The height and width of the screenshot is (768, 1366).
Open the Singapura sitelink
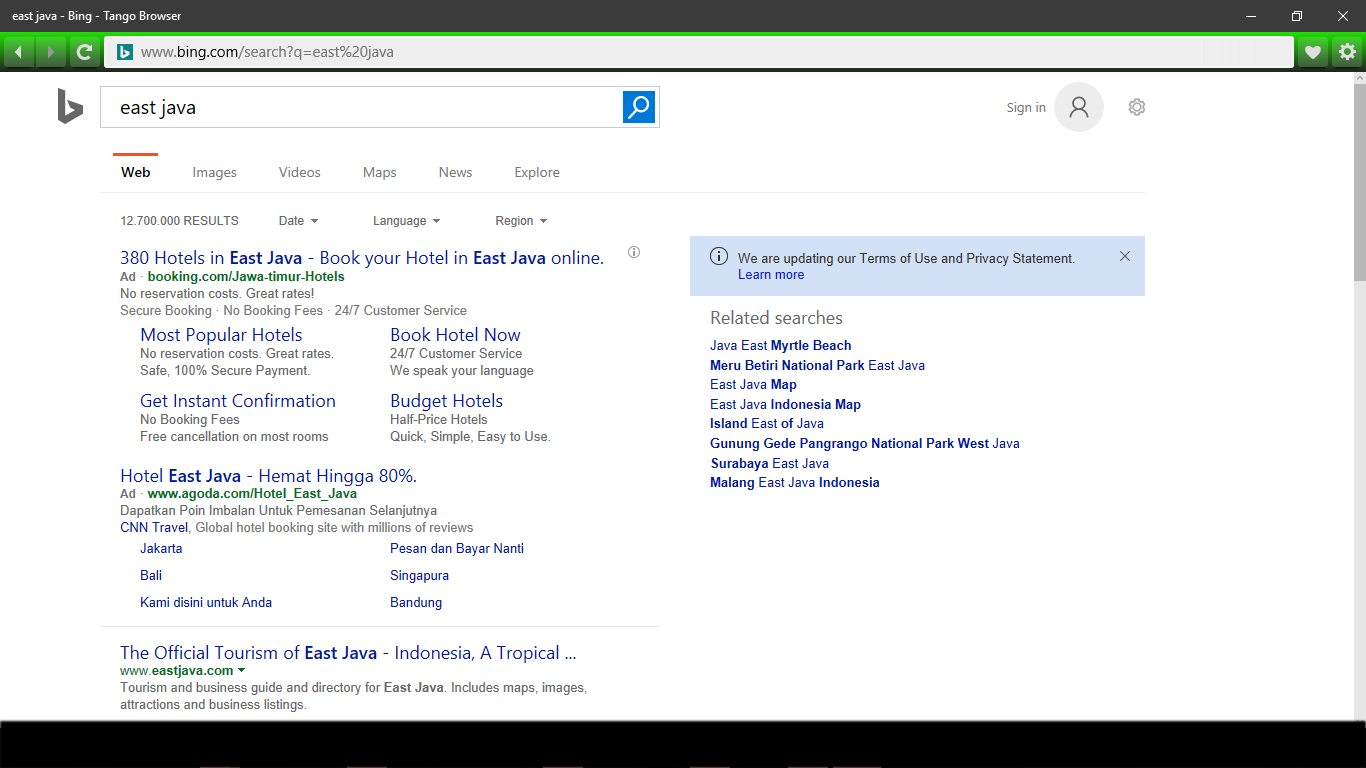(419, 575)
